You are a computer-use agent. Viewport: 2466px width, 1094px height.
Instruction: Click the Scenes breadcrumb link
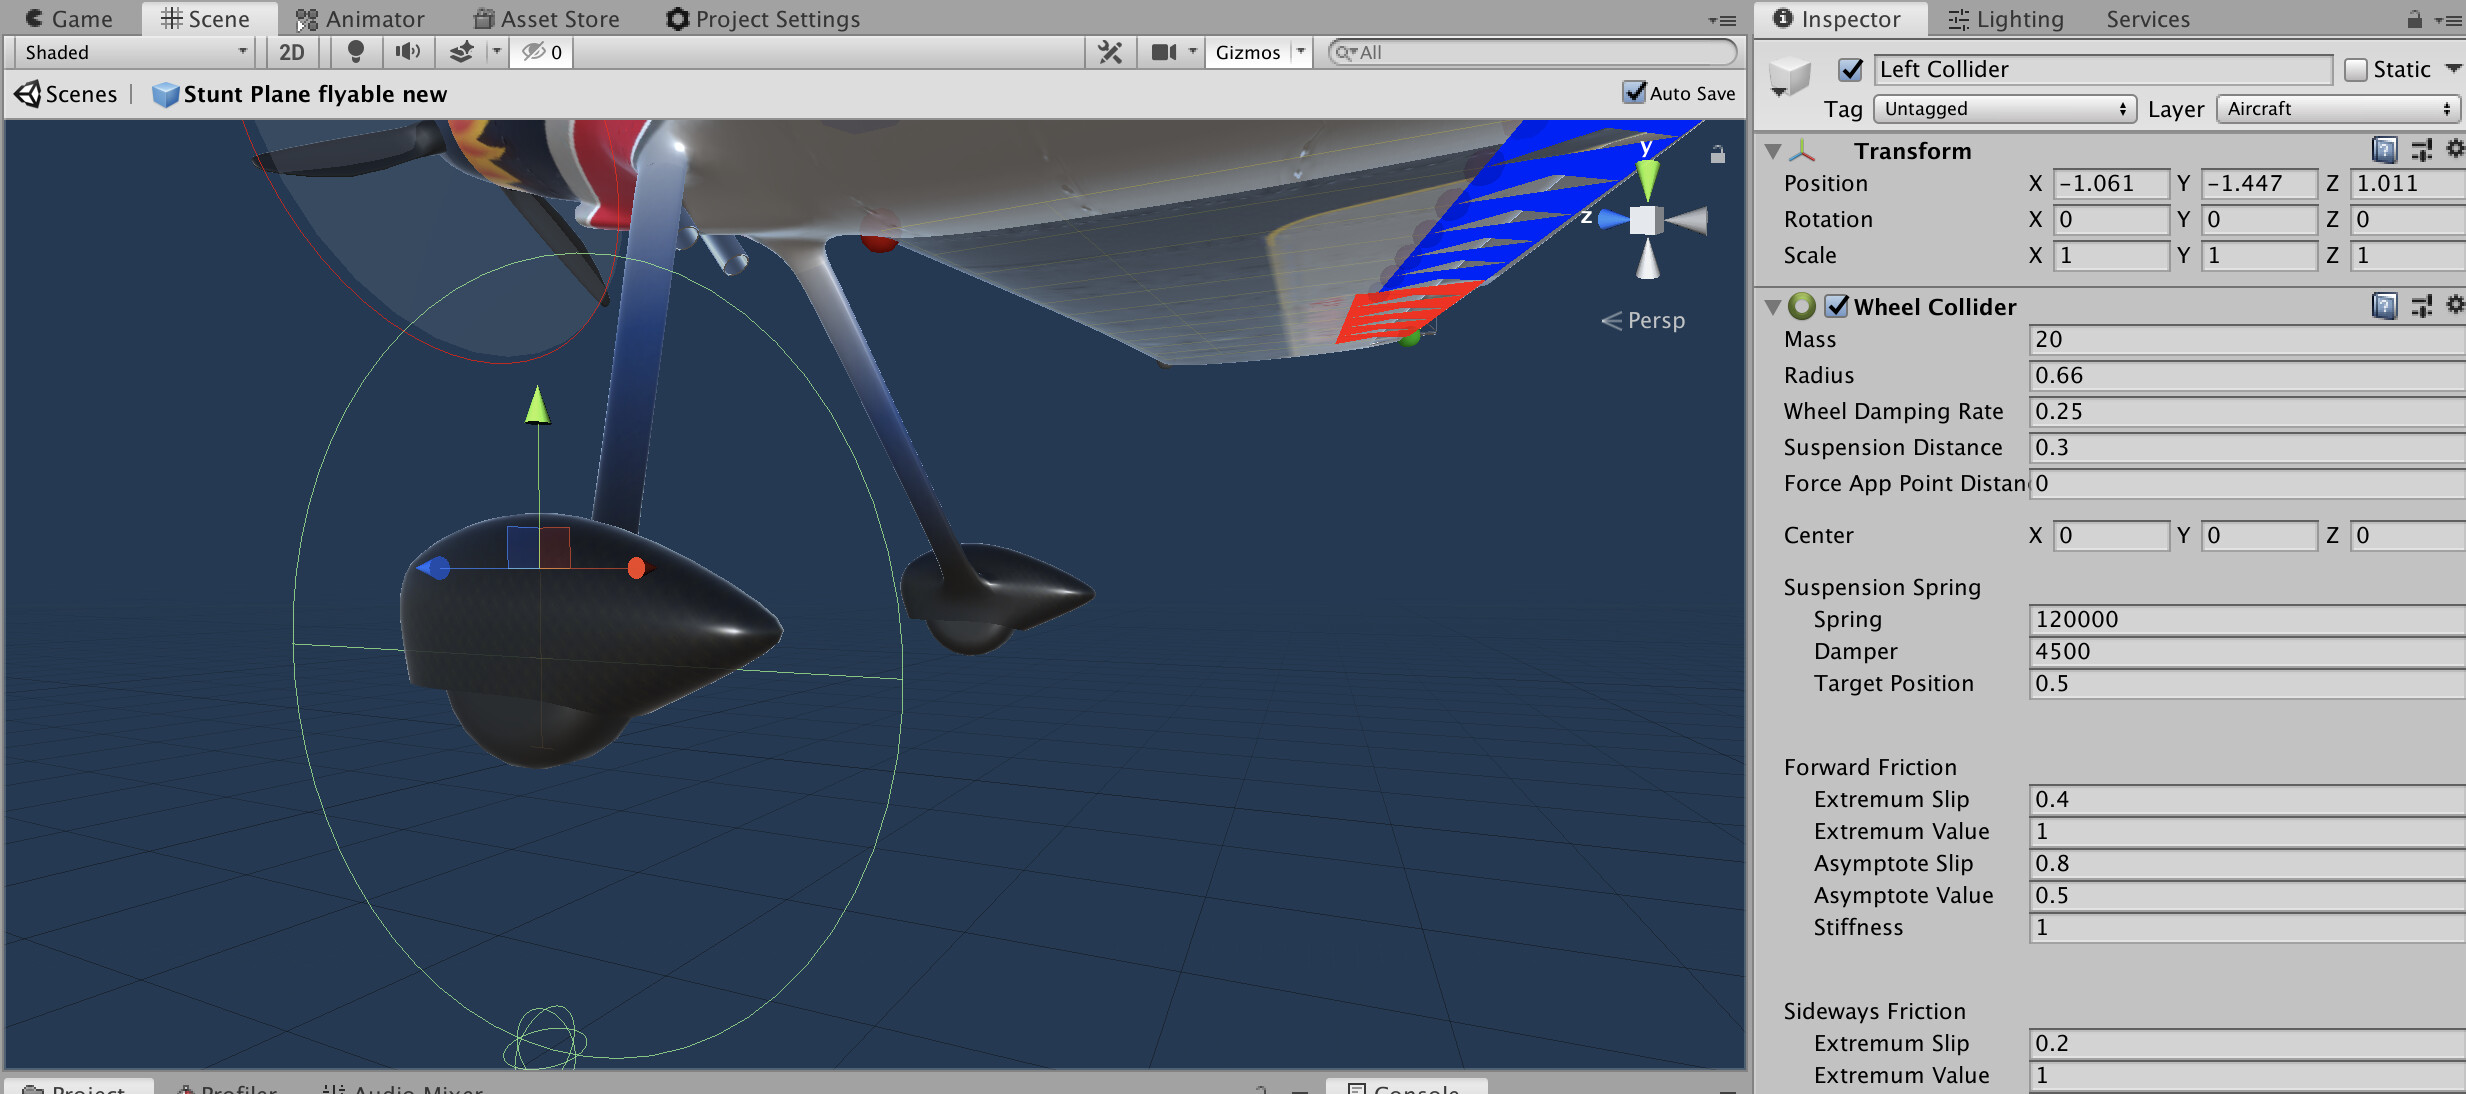point(80,93)
